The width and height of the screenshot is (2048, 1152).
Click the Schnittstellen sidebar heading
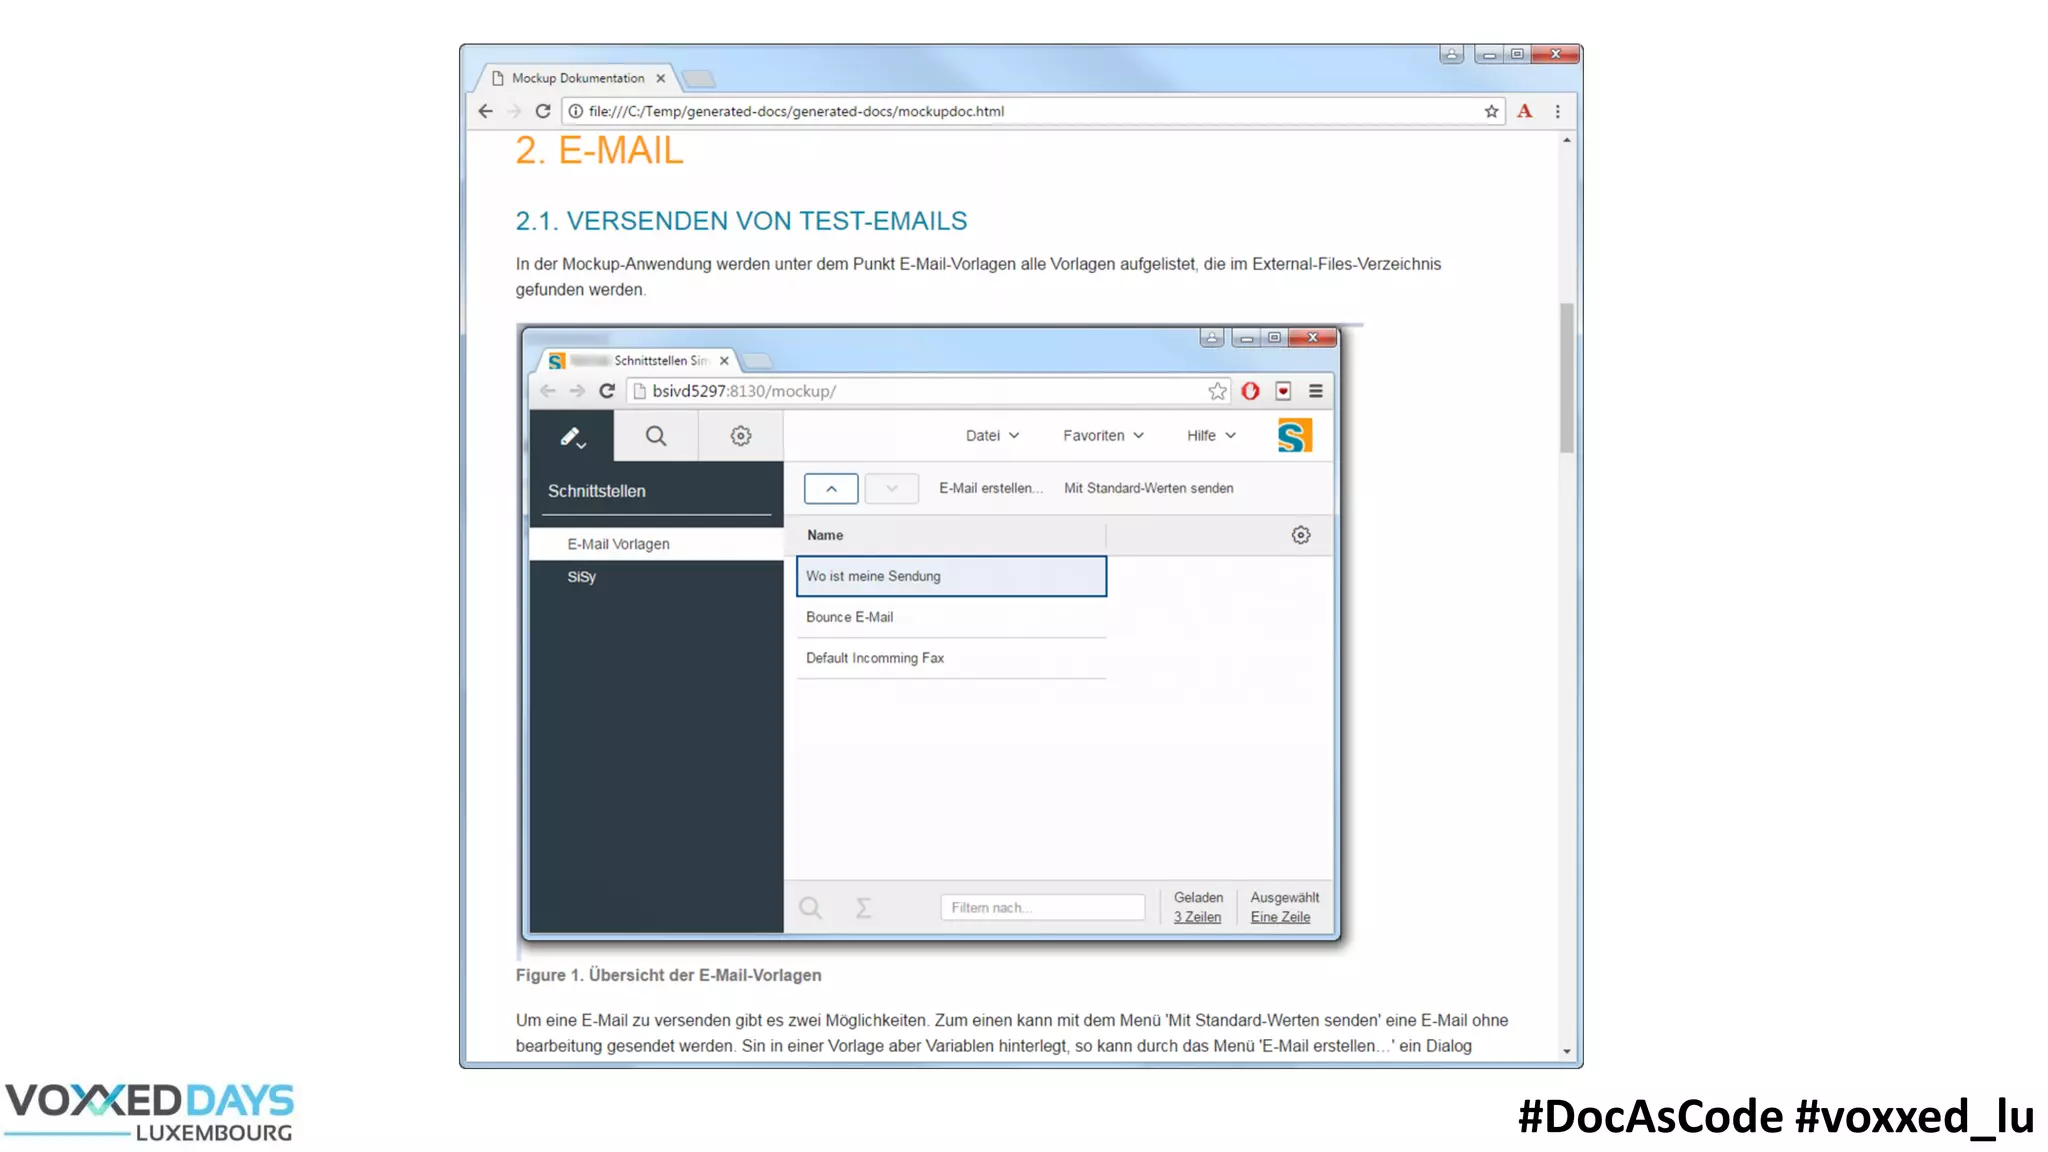(596, 491)
